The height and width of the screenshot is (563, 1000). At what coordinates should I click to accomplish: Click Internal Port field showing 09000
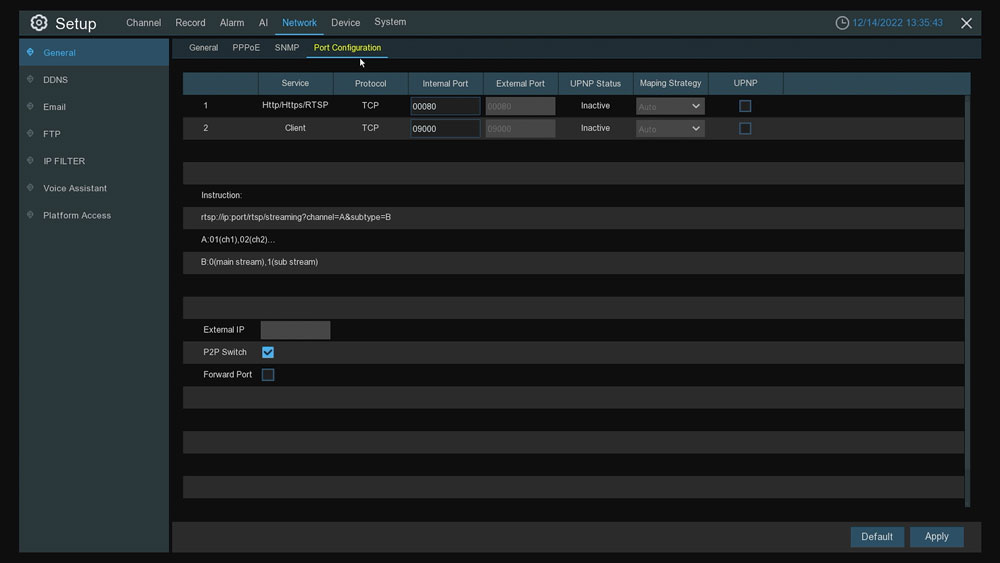click(445, 128)
